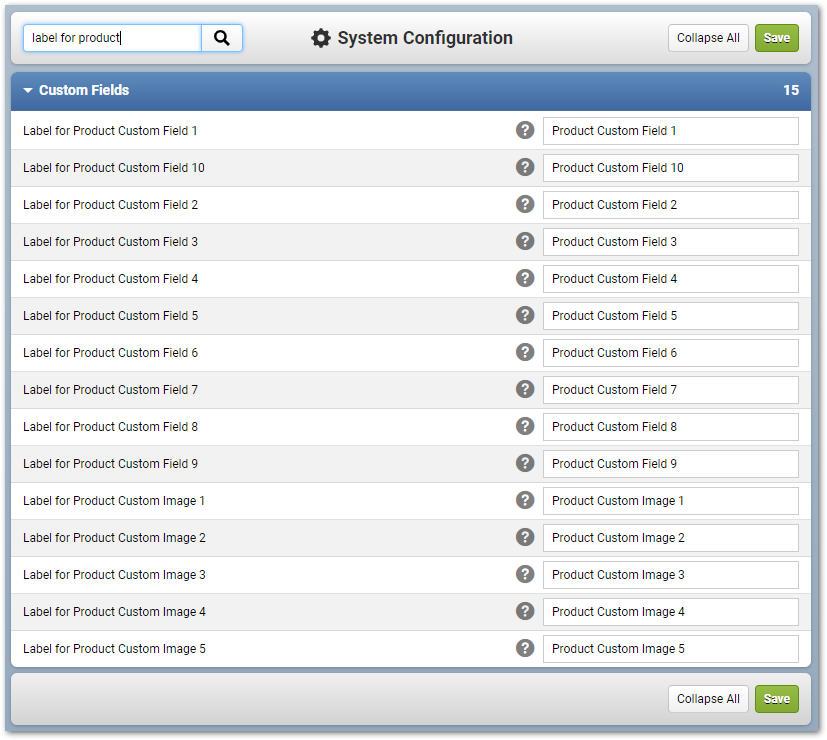The image size is (827, 740).
Task: Edit the Product Custom Field 3 value
Action: click(x=670, y=242)
